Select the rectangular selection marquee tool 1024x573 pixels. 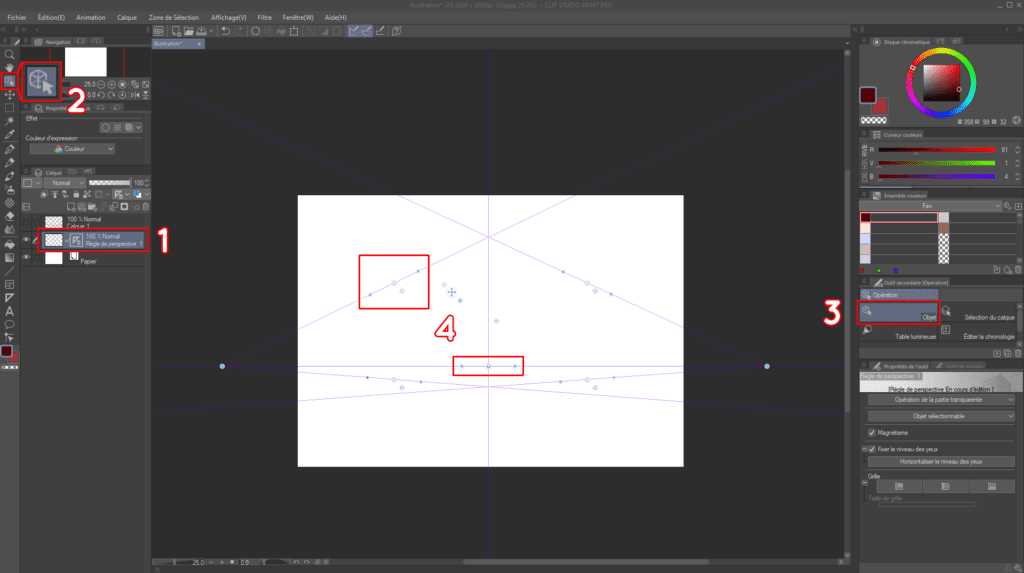[9, 108]
